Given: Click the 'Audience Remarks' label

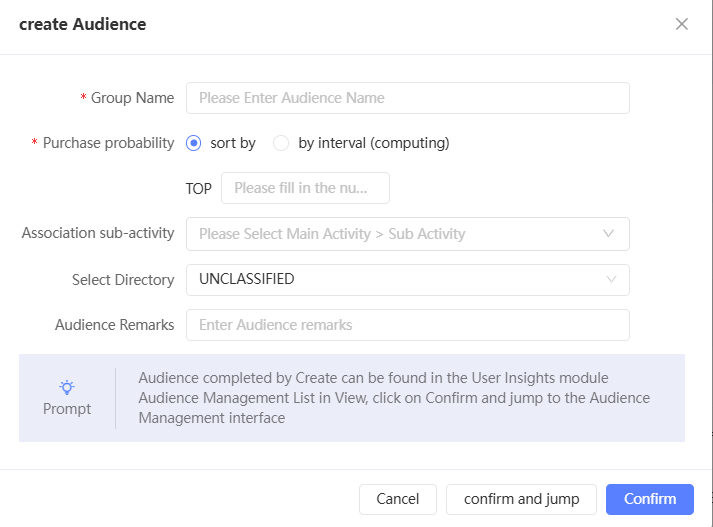Looking at the screenshot, I should pos(115,325).
